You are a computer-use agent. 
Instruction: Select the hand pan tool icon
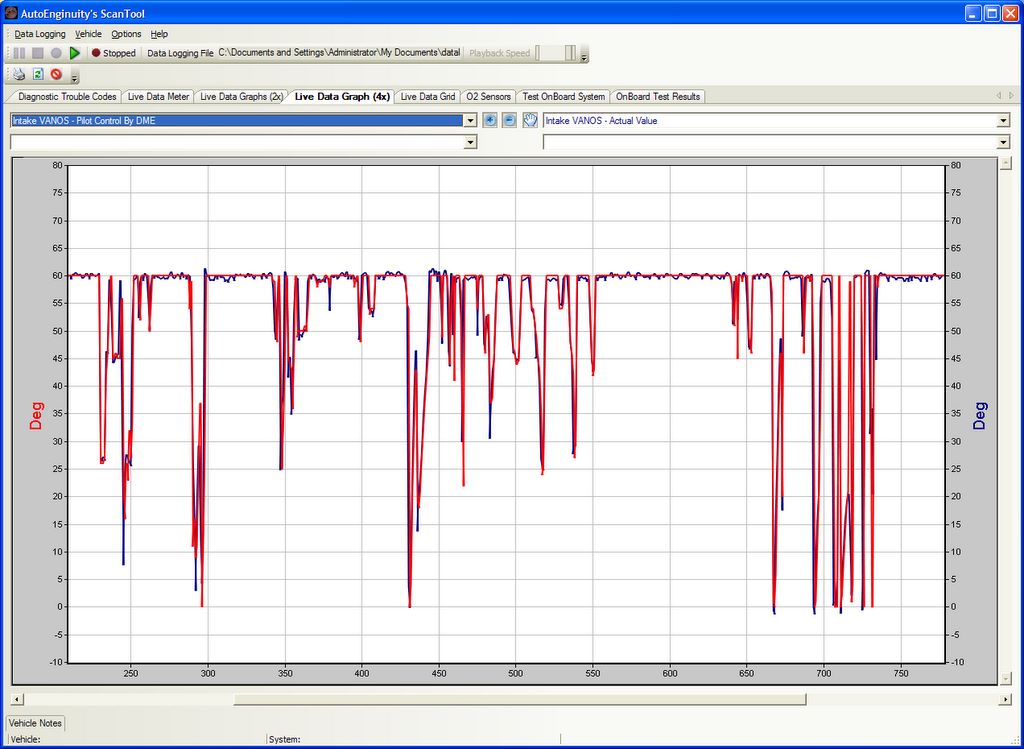pos(530,120)
